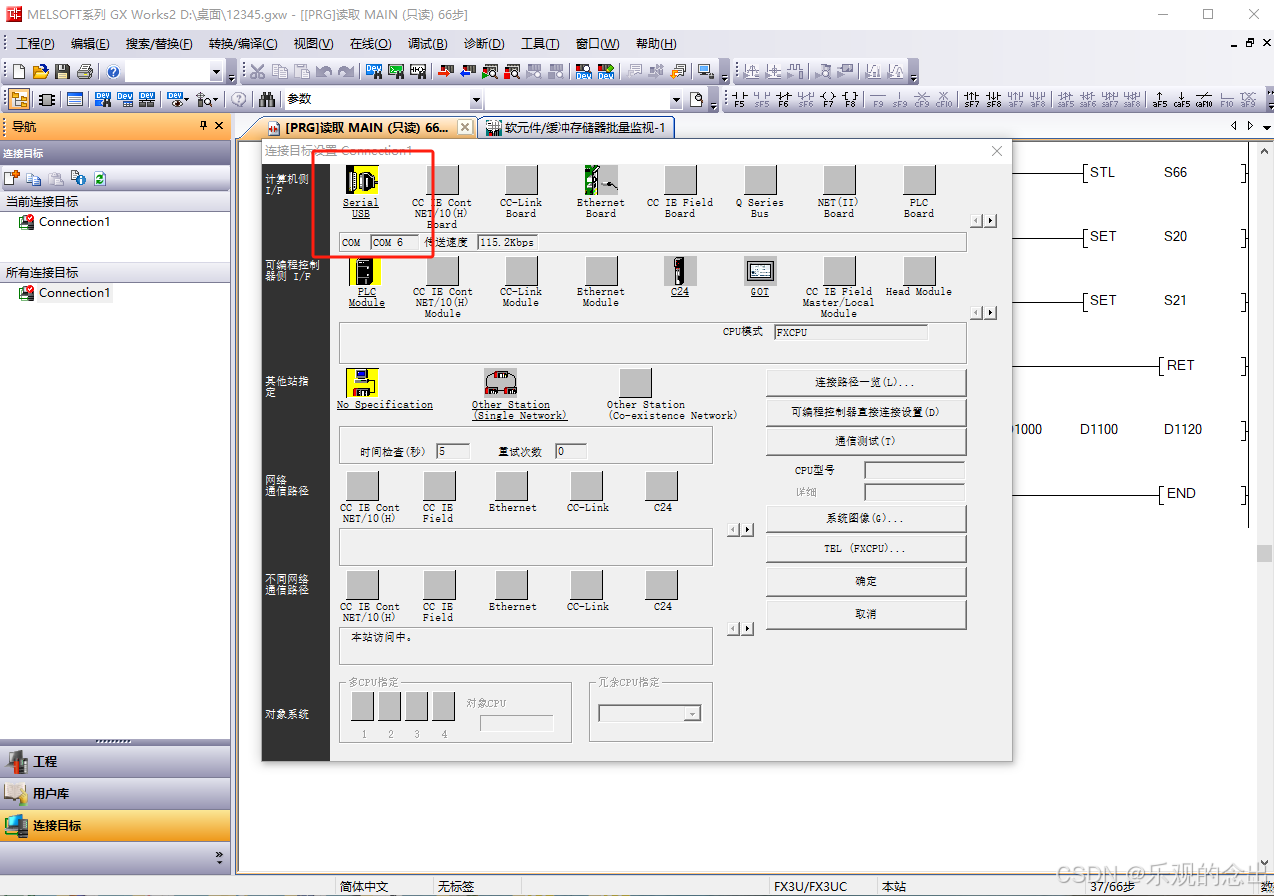Click 简体中文 in status bar

[364, 886]
